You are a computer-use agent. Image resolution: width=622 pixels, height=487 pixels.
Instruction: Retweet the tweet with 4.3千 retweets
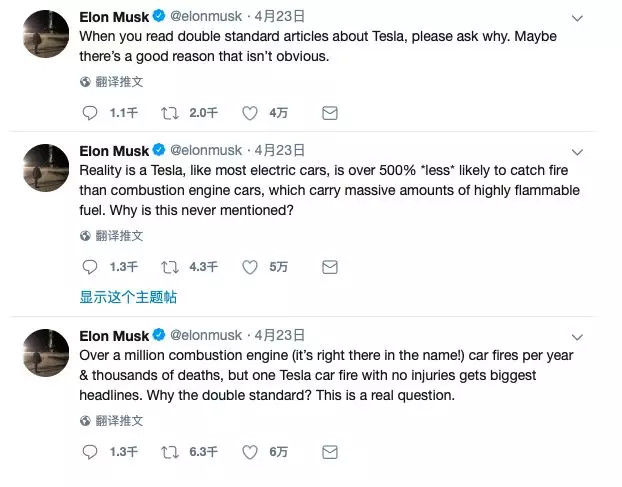169,267
